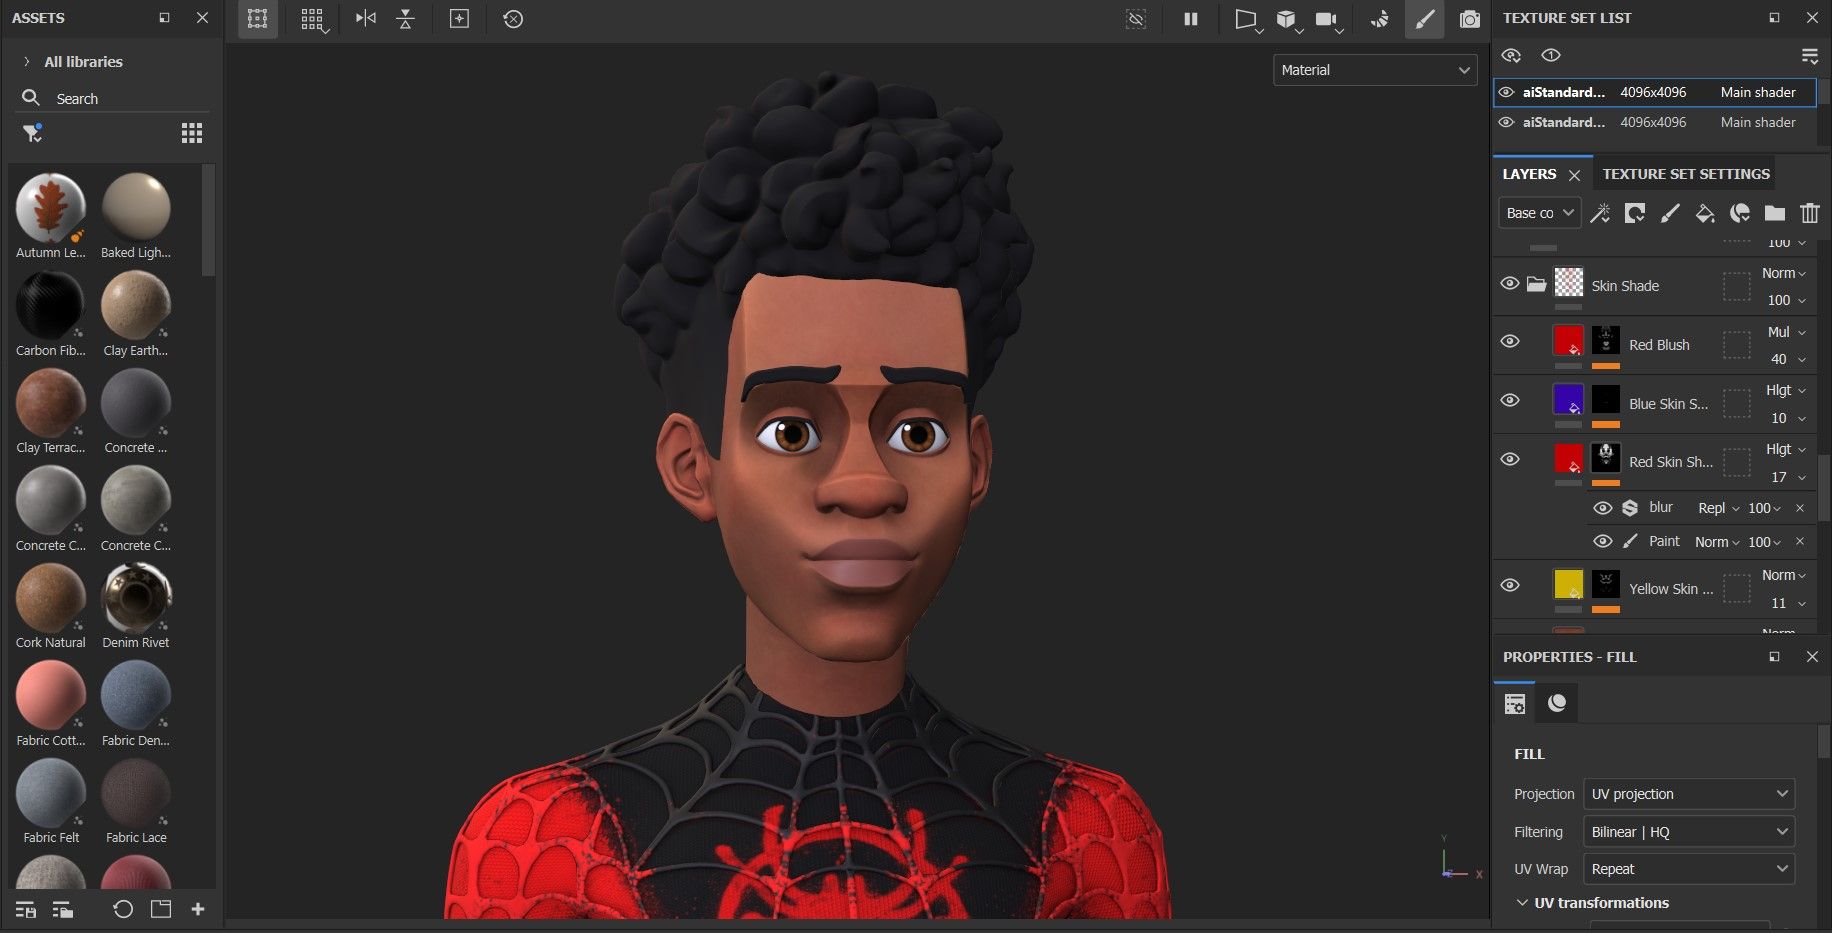Open camera settings icon
1832x933 pixels.
coord(1327,19)
